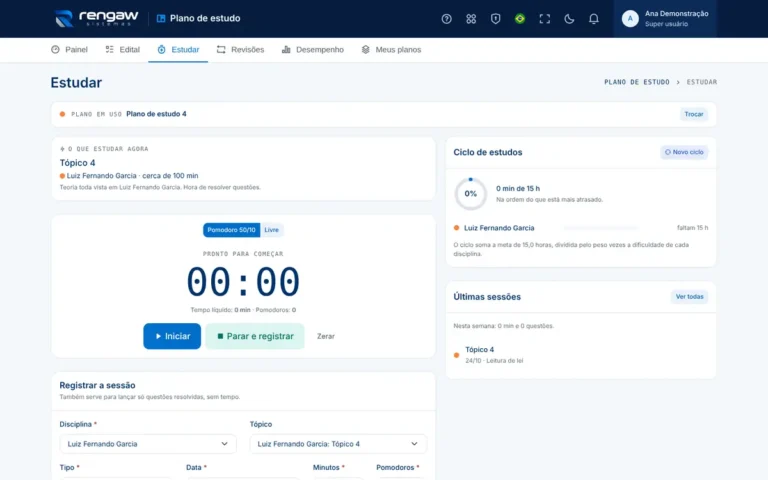Click the Registrar a sessão heading
This screenshot has width=768, height=480.
(x=97, y=385)
